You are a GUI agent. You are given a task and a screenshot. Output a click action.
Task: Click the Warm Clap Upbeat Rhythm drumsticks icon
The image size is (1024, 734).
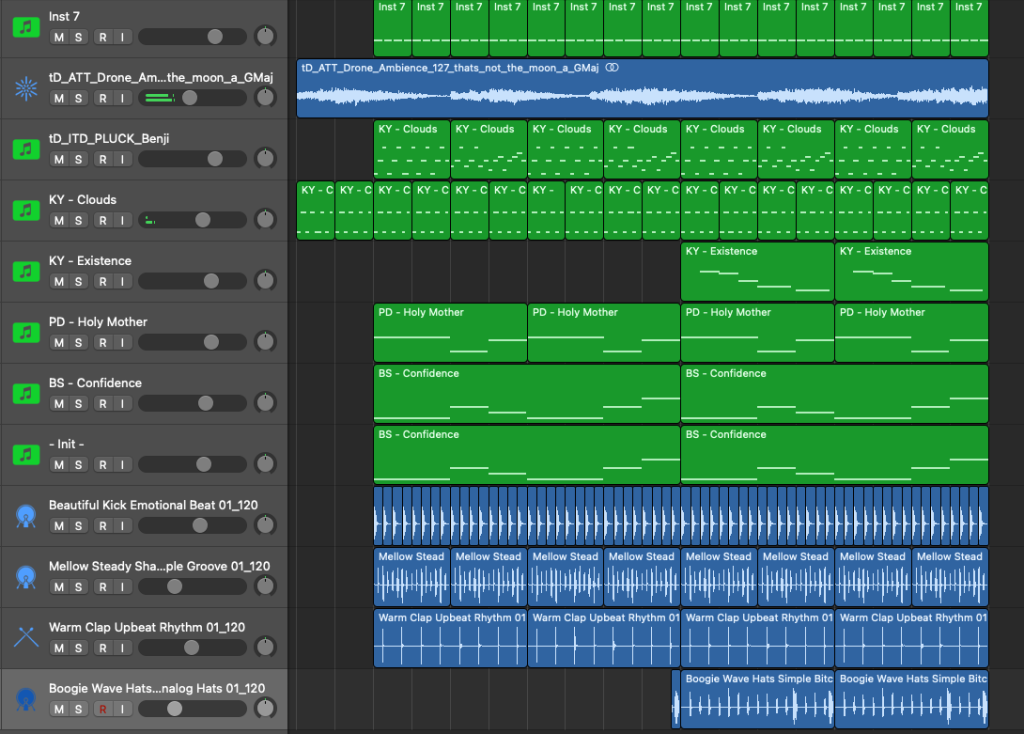coord(25,637)
